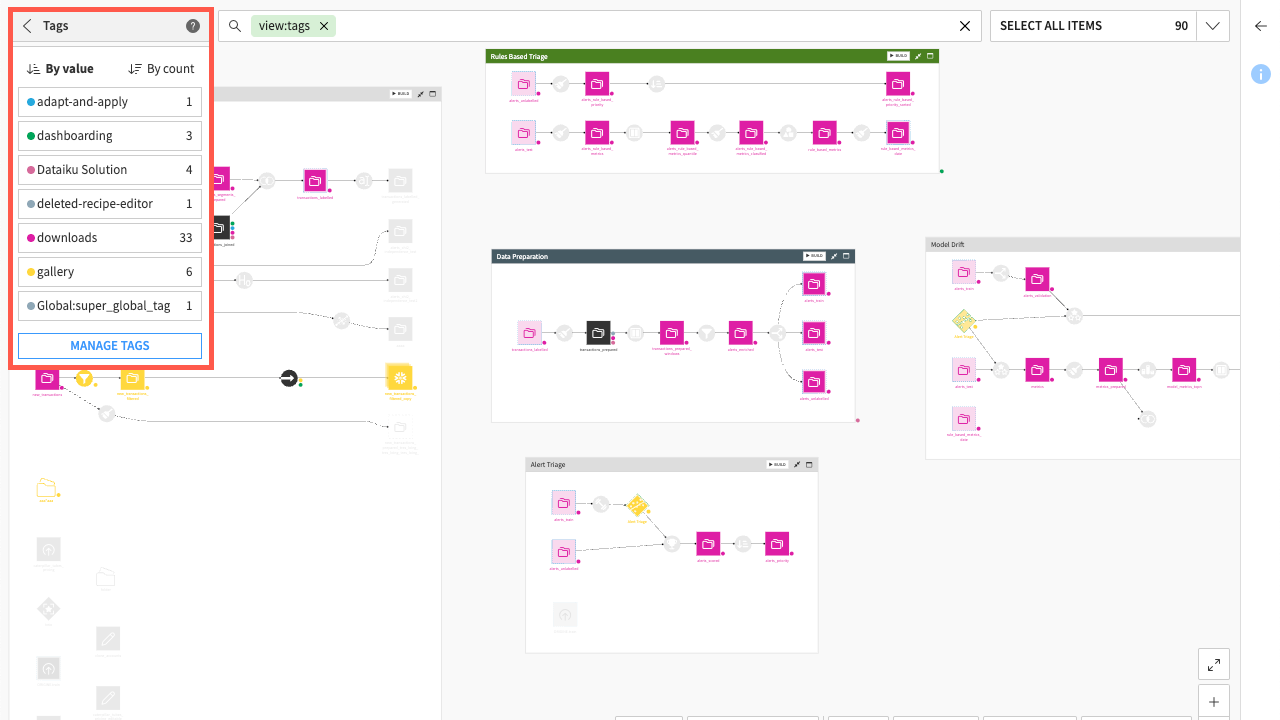The image size is (1280, 720).
Task: Select the yellow filter recipe
Action: 85,378
